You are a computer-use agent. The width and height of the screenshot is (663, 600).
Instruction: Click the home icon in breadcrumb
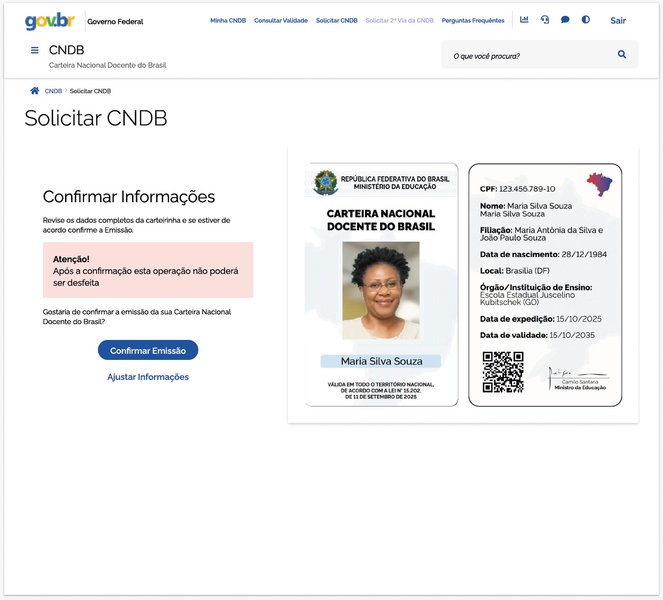point(35,91)
